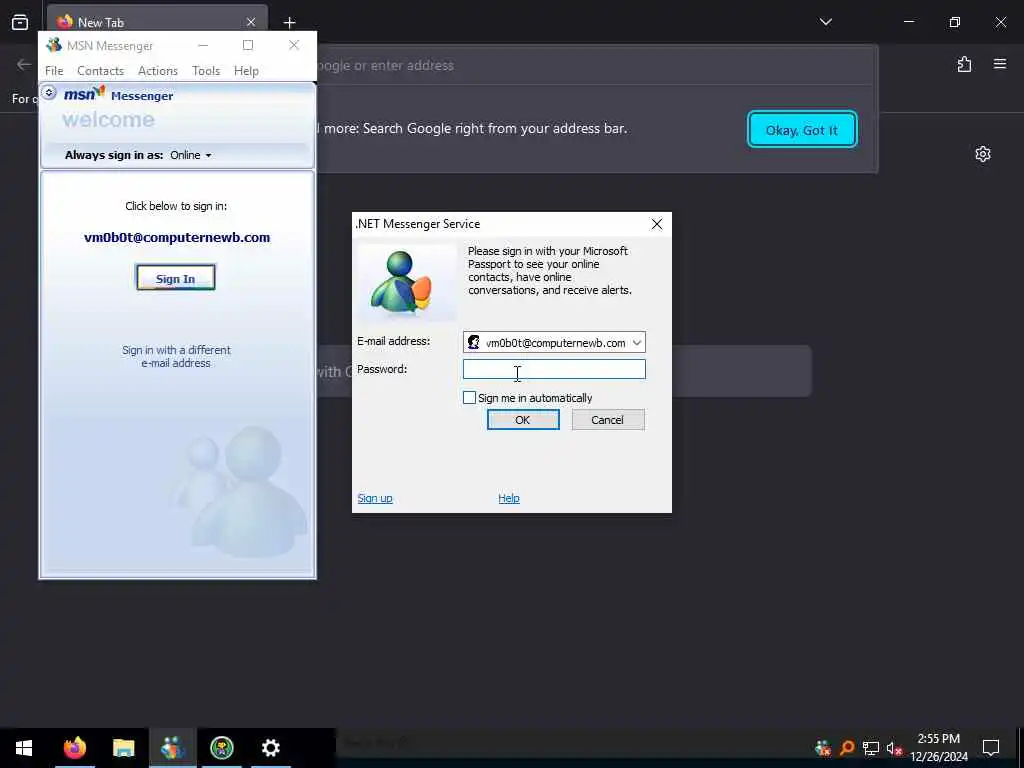Maximize the MSN Messenger window
Image resolution: width=1024 pixels, height=768 pixels.
pyautogui.click(x=248, y=45)
